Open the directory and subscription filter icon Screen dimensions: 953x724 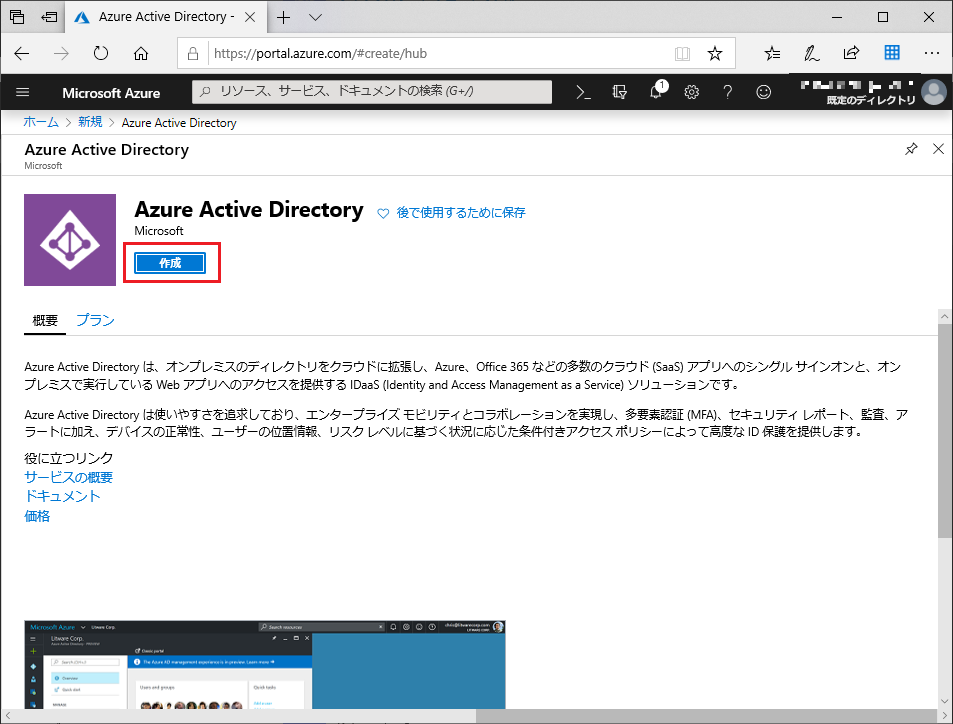pyautogui.click(x=619, y=92)
